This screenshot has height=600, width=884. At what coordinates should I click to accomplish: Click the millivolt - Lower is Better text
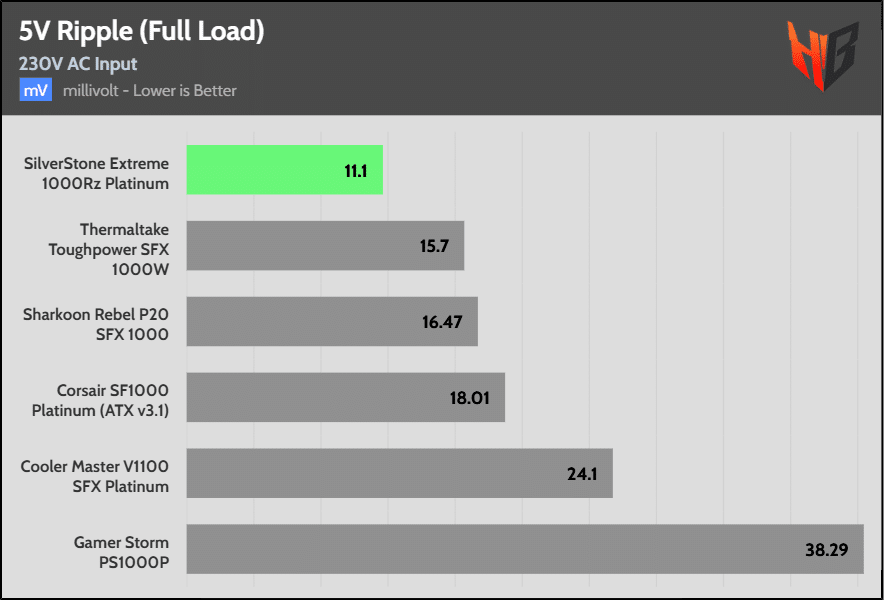pyautogui.click(x=149, y=91)
